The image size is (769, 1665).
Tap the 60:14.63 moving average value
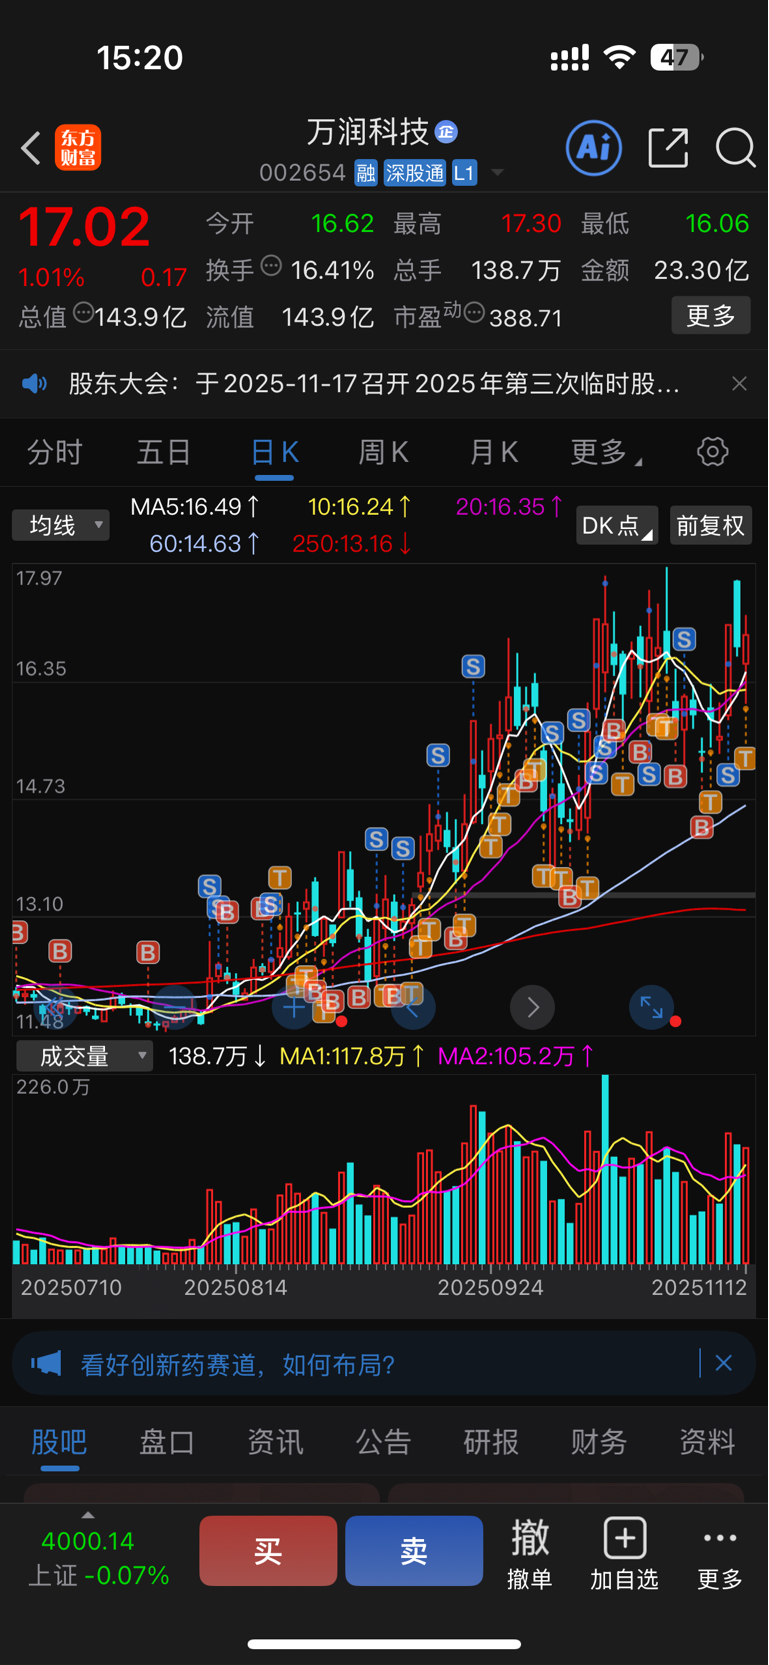(x=205, y=544)
